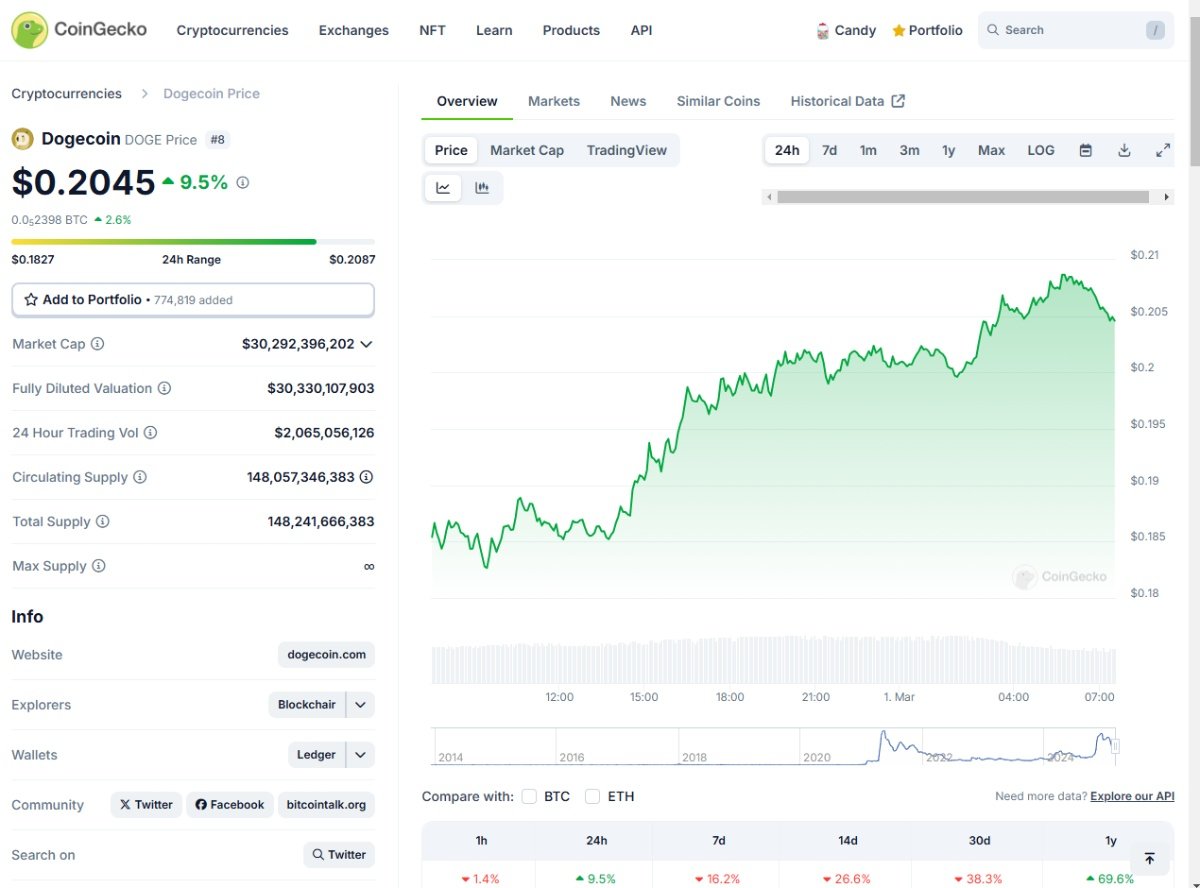
Task: Select the 7d chart range
Action: pyautogui.click(x=829, y=150)
